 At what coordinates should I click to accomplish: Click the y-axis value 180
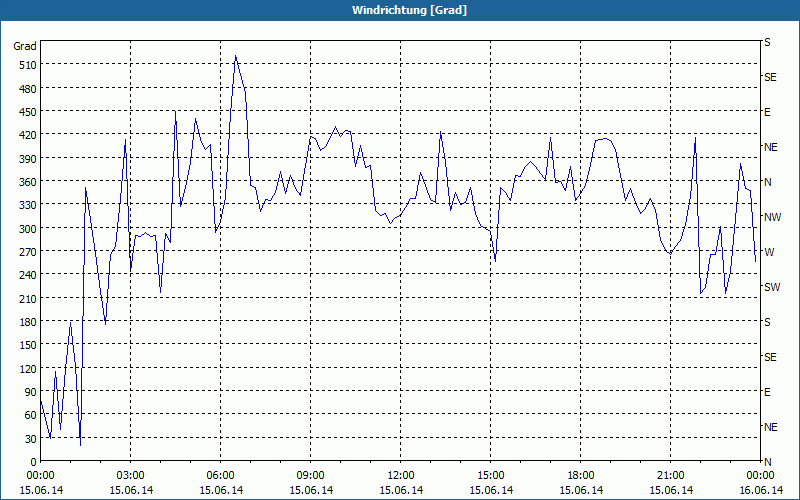point(28,322)
